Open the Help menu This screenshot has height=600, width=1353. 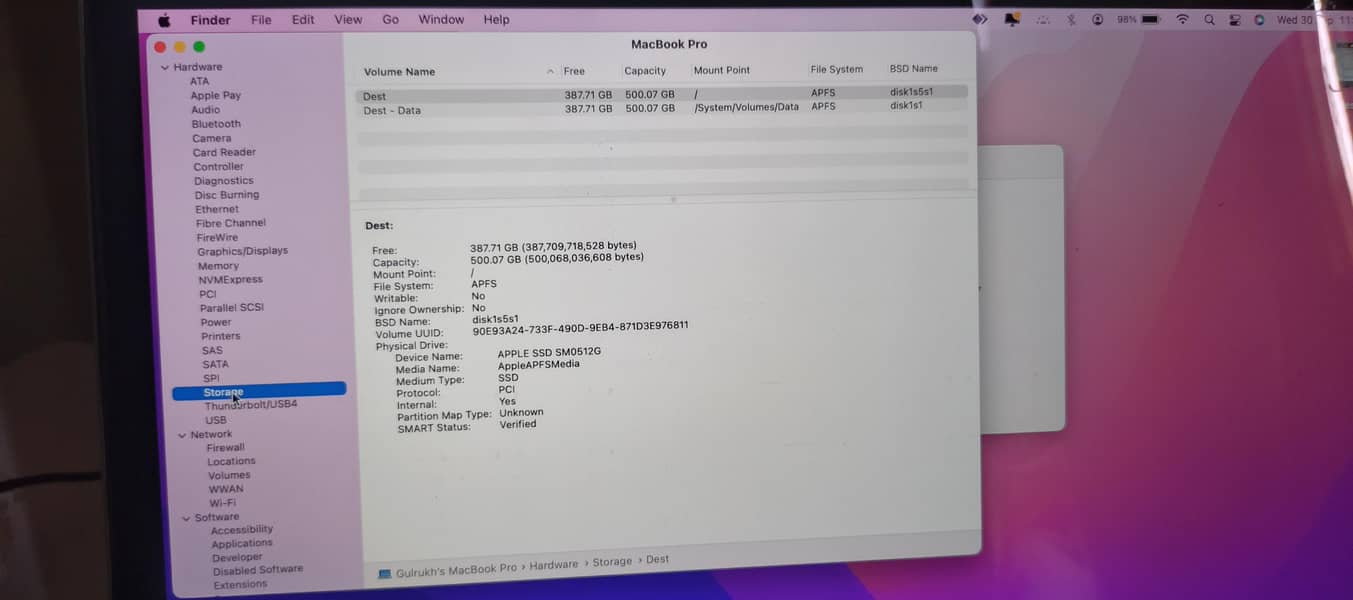click(x=496, y=20)
